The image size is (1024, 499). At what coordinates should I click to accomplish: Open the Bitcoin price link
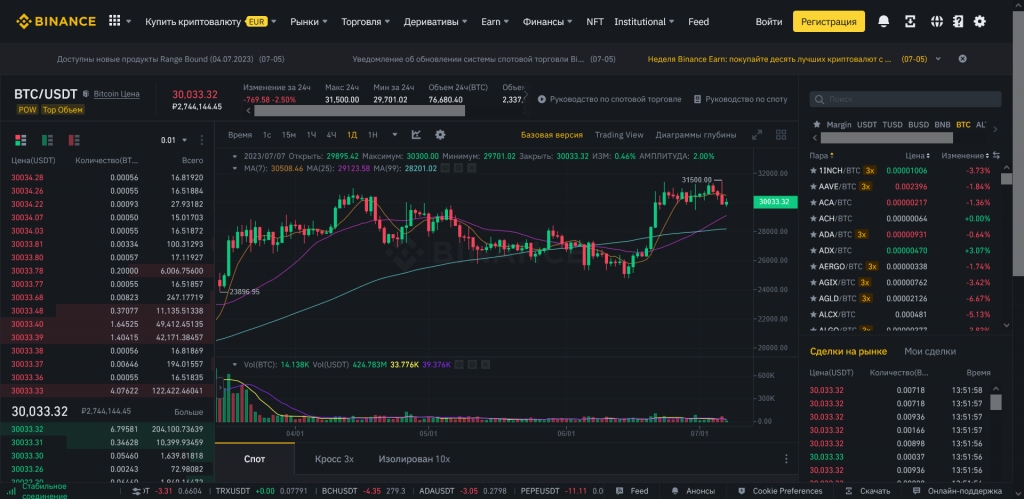pyautogui.click(x=117, y=94)
